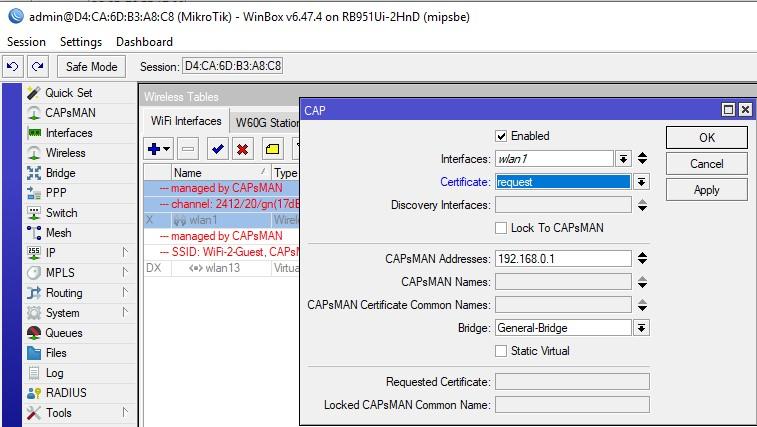Open Bridge sidebar entry
Image resolution: width=757 pixels, height=427 pixels.
[x=60, y=173]
